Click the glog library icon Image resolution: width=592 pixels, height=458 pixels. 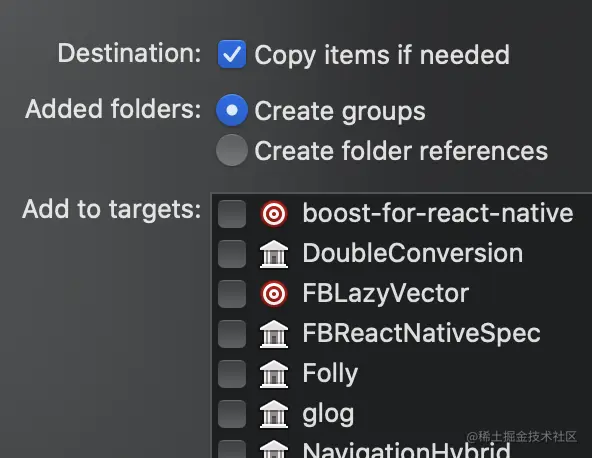click(274, 414)
